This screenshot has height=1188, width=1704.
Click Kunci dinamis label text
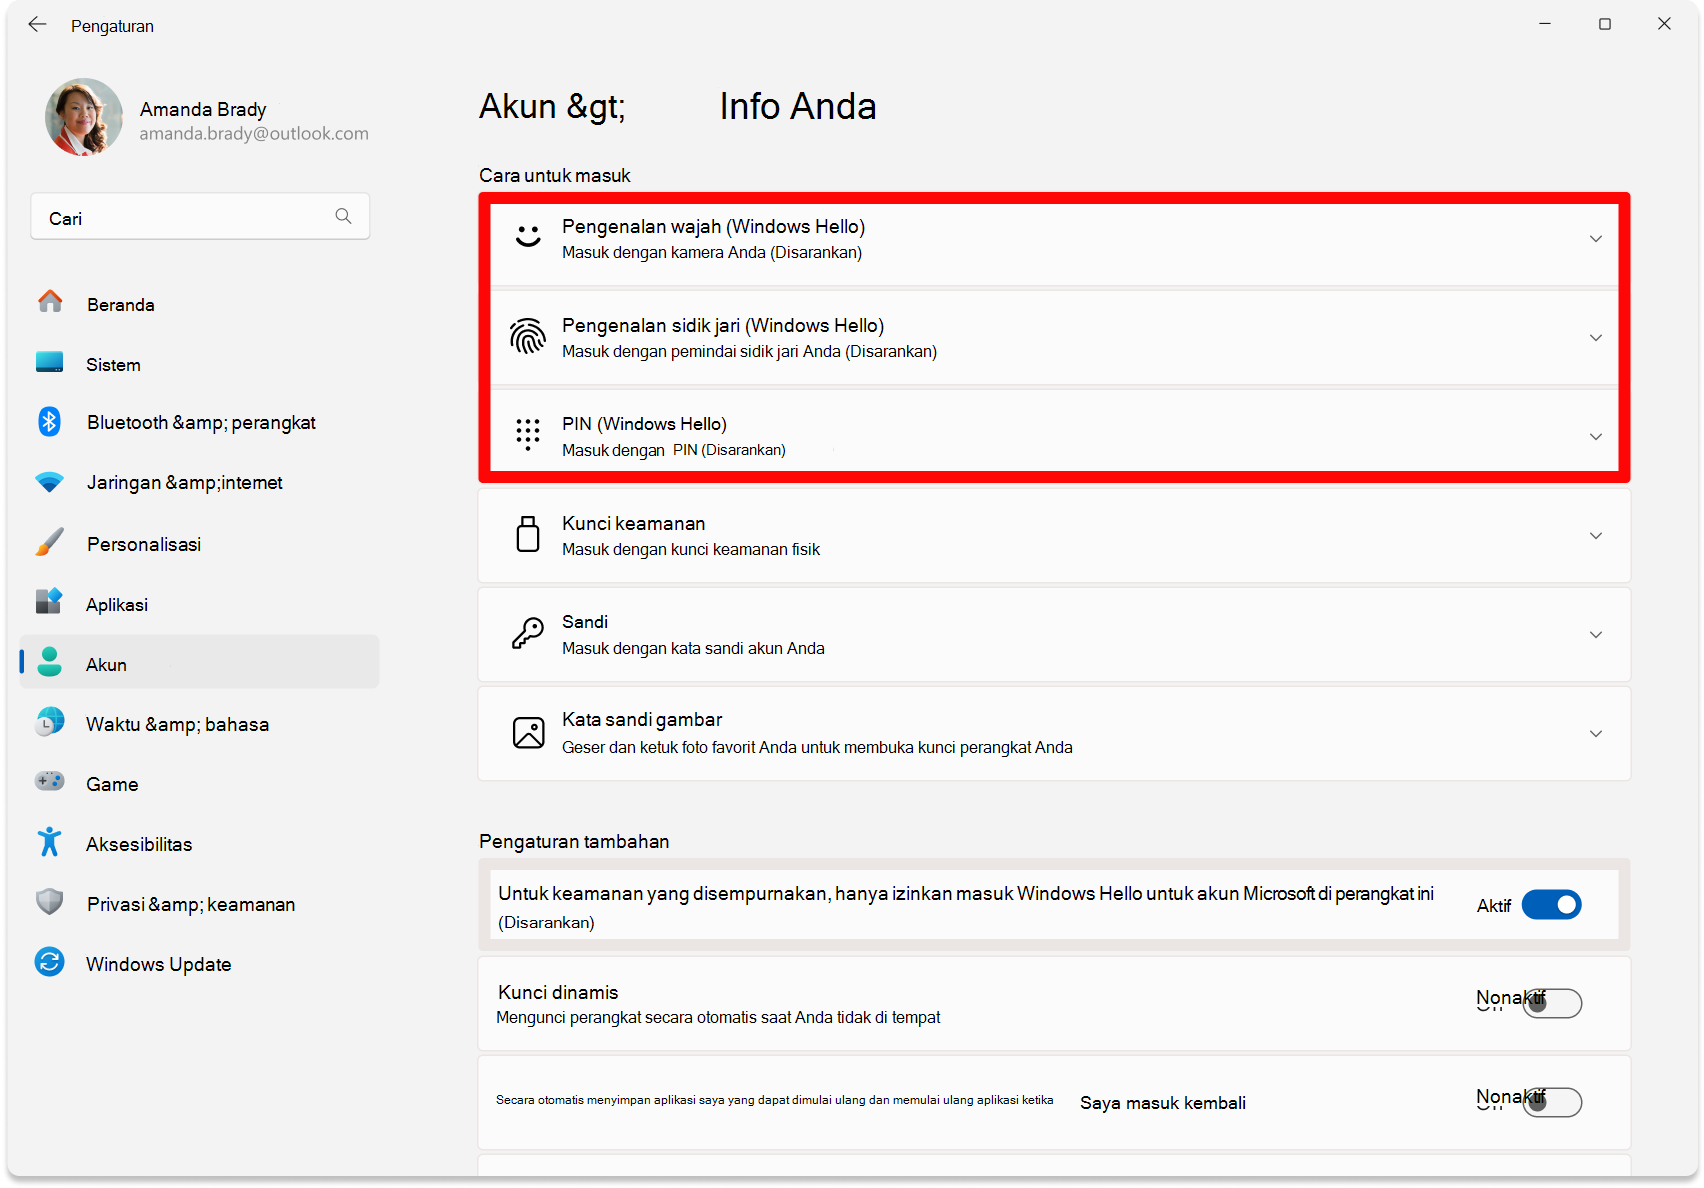(558, 993)
